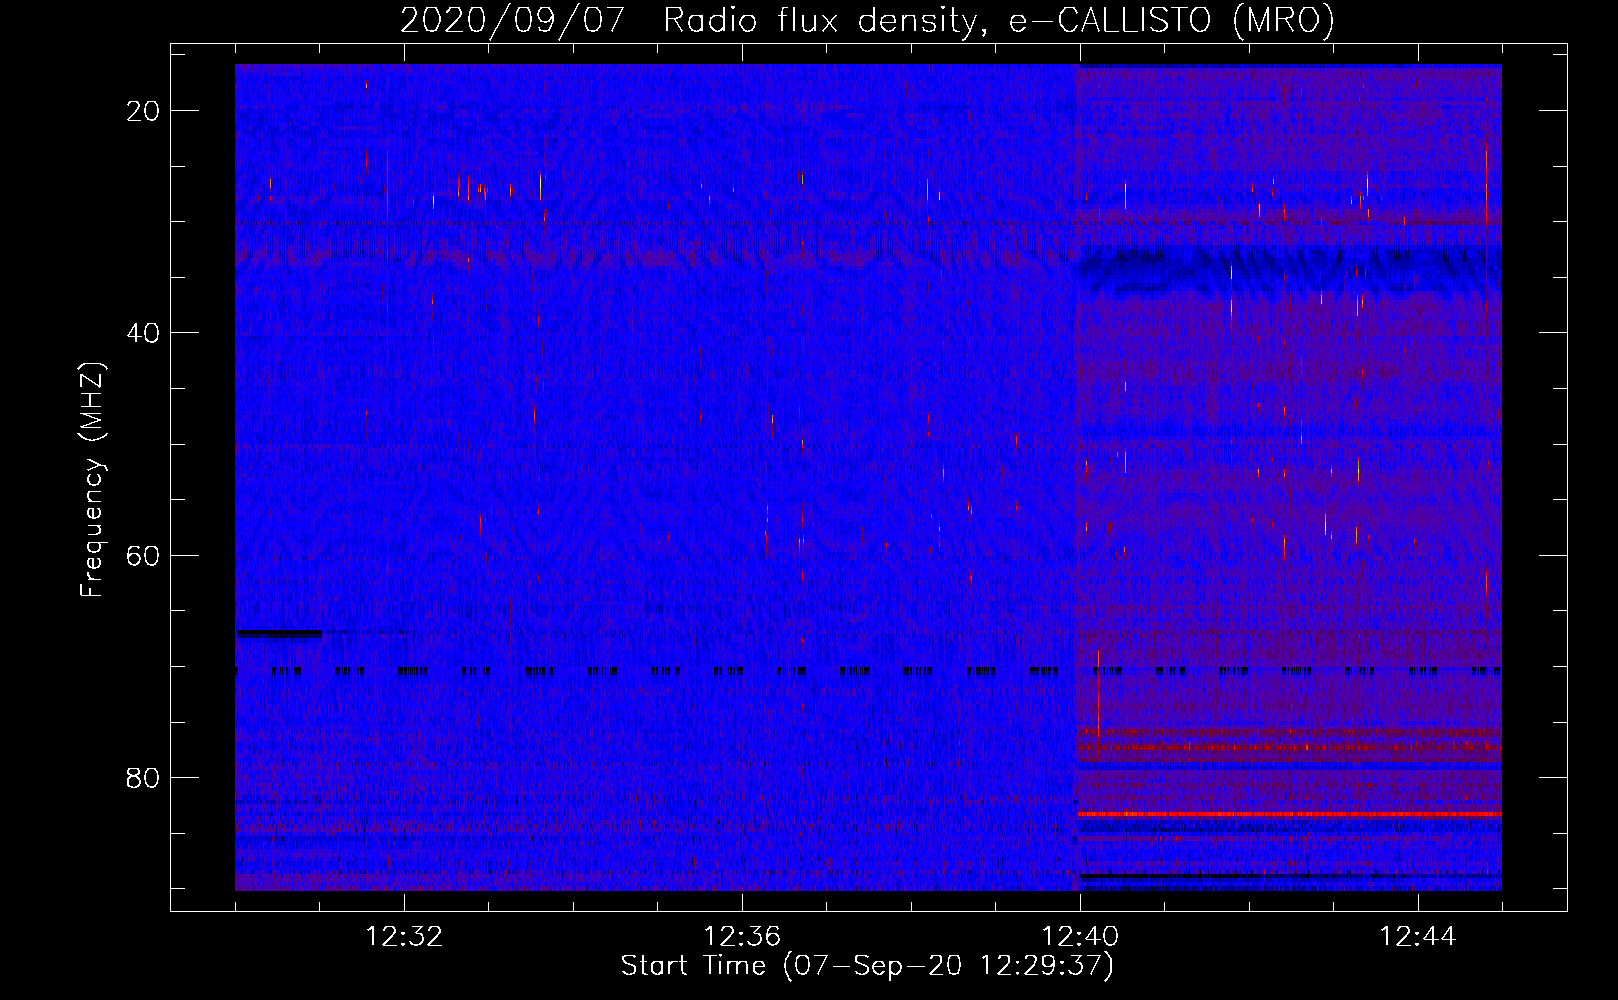Image resolution: width=1618 pixels, height=1000 pixels.
Task: Click the 12:36 time tick label
Action: point(742,937)
